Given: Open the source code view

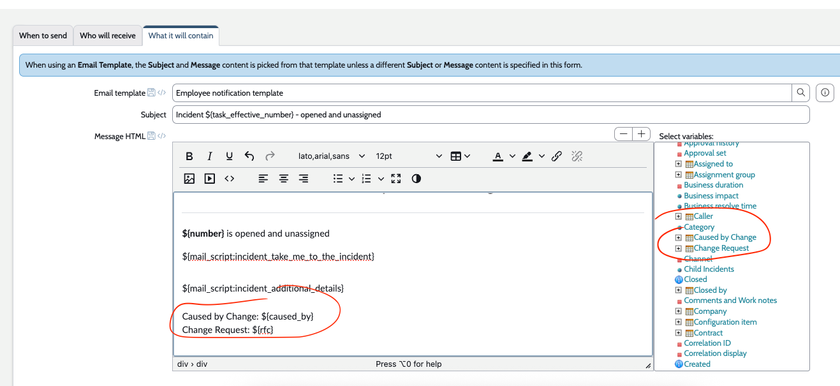Looking at the screenshot, I should point(229,178).
